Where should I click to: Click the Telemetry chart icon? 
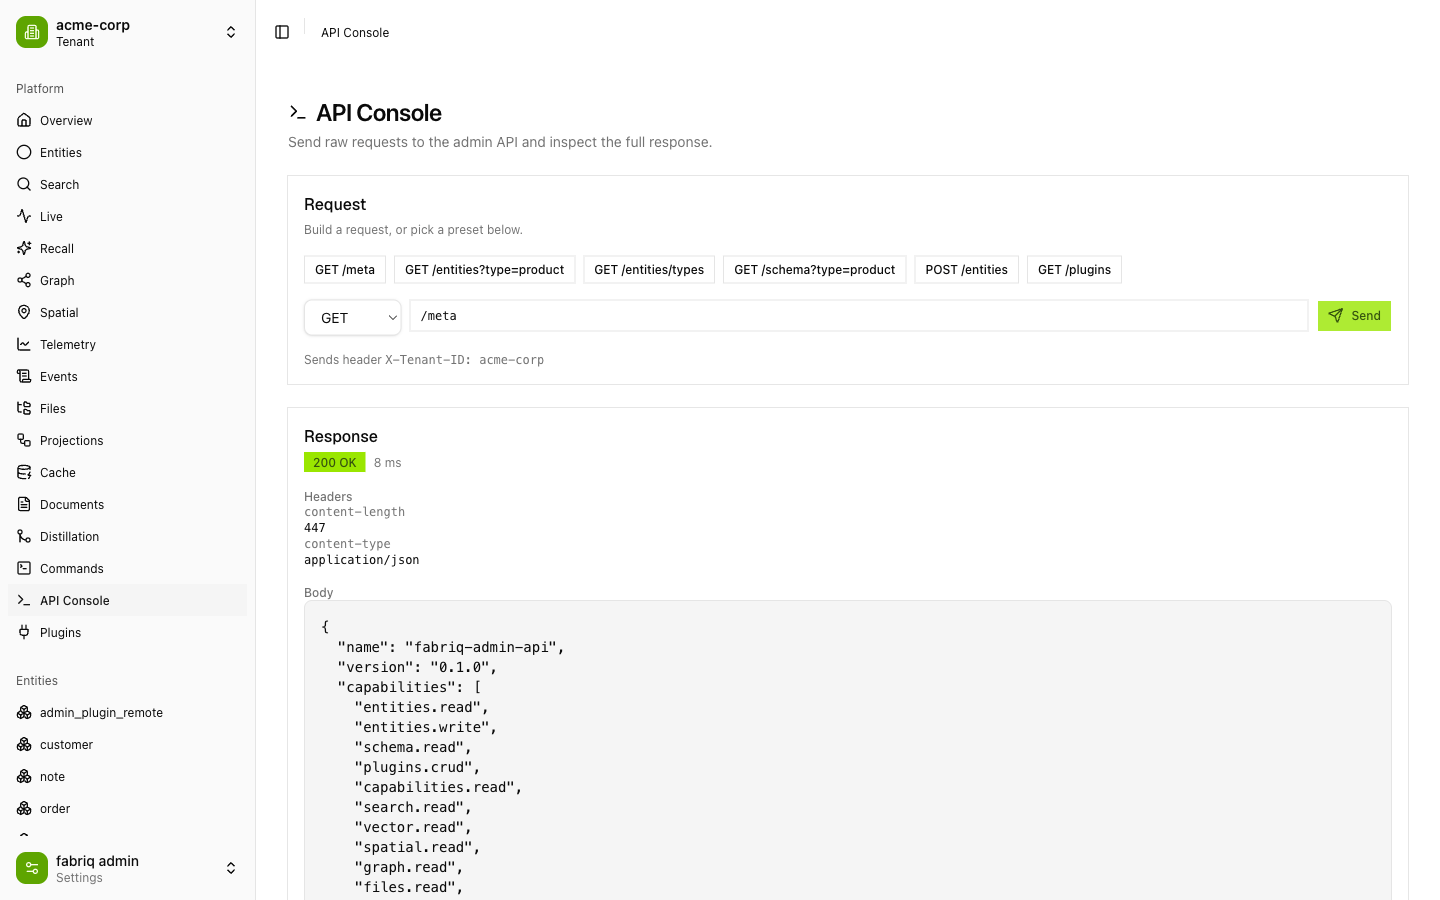pos(24,344)
